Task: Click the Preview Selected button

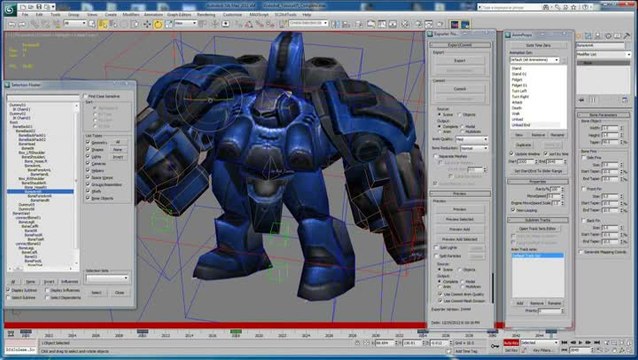Action: click(x=459, y=219)
